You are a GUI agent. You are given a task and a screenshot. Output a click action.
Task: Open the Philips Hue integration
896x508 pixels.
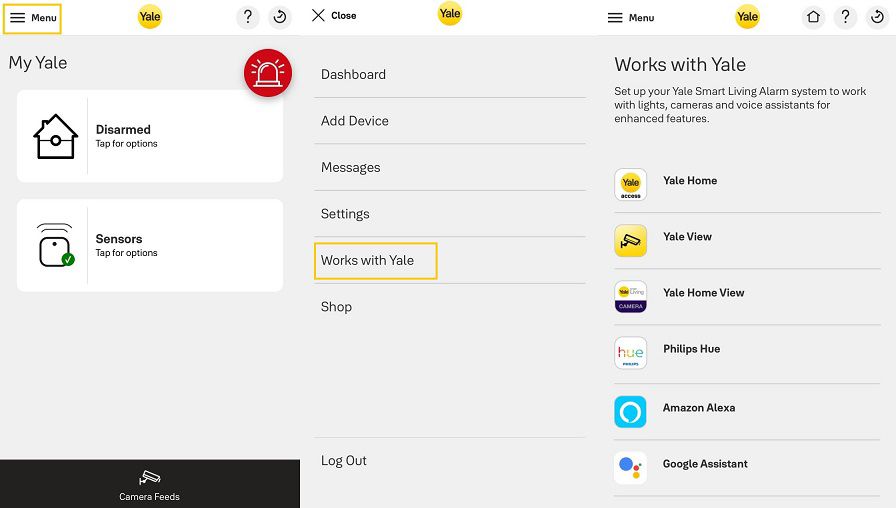coord(747,354)
